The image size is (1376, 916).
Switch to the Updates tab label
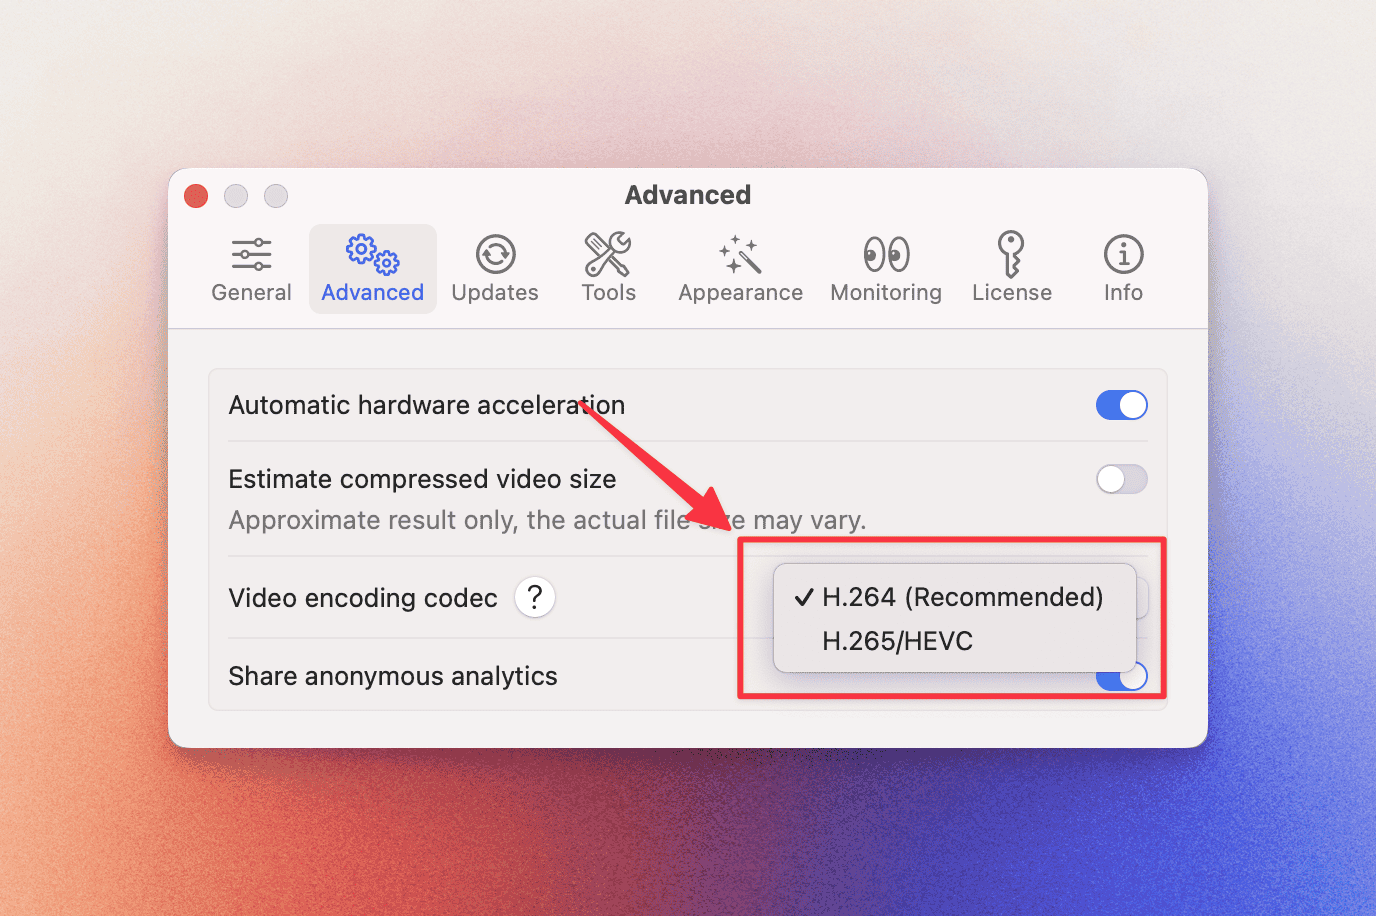pos(495,292)
